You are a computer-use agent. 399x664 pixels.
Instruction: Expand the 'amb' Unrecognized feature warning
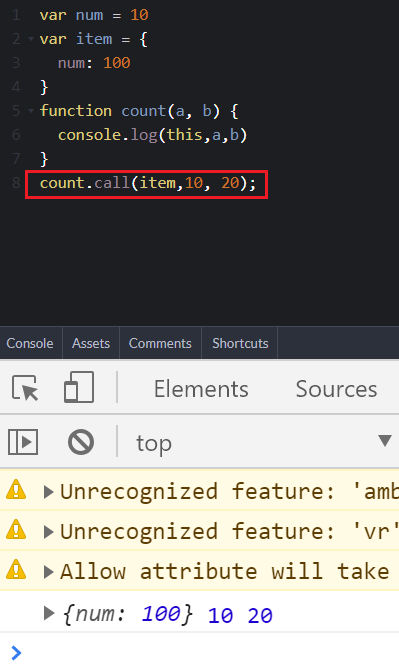coord(49,492)
